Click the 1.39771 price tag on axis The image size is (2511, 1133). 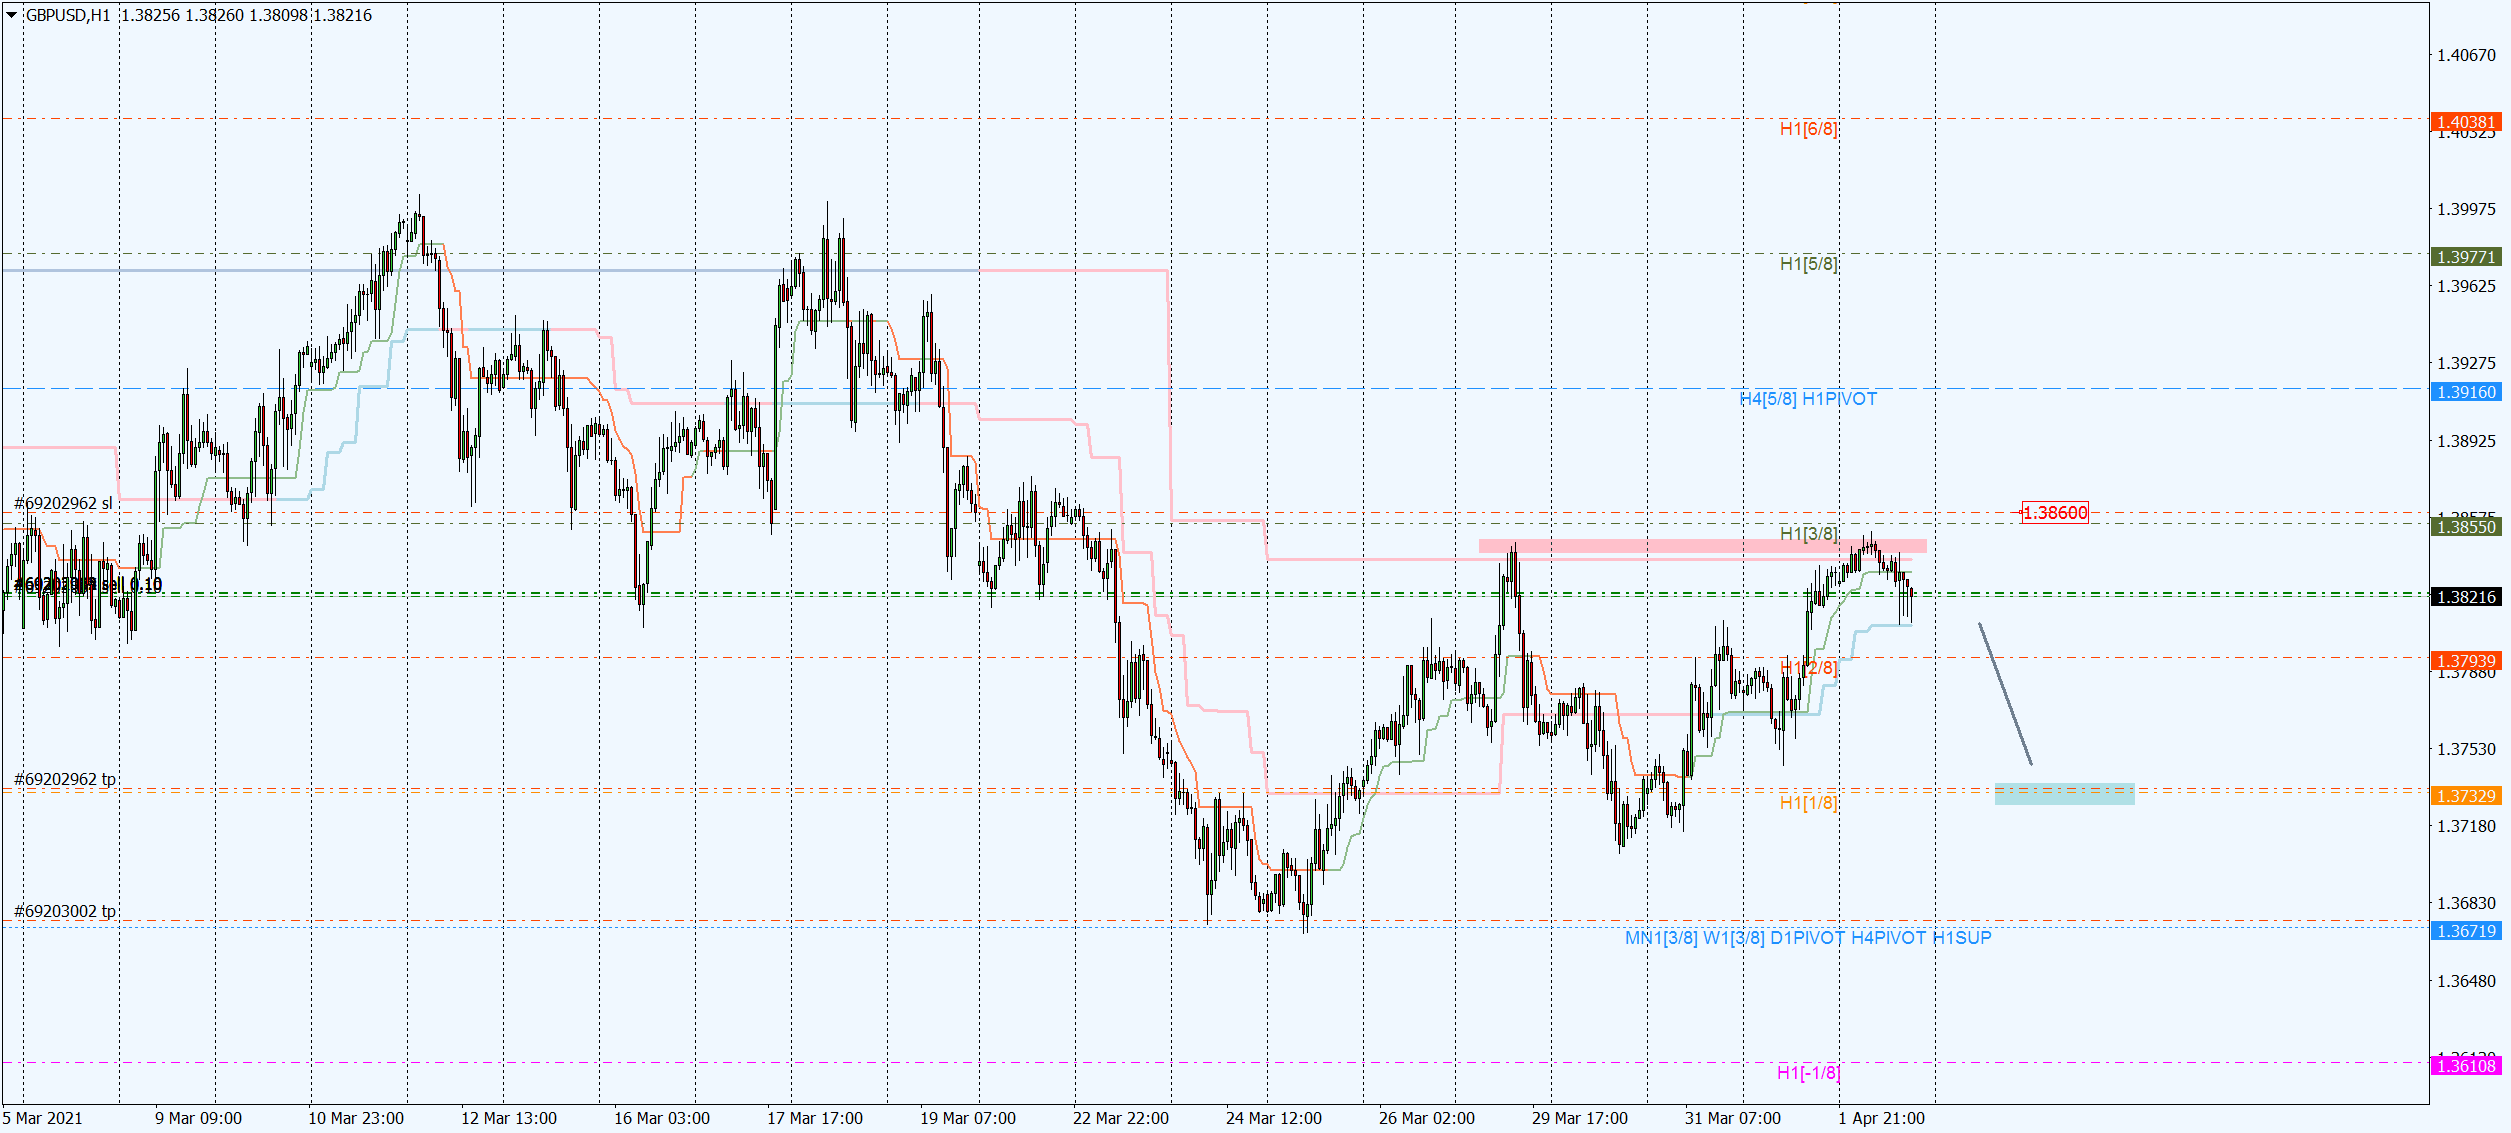pos(2466,257)
